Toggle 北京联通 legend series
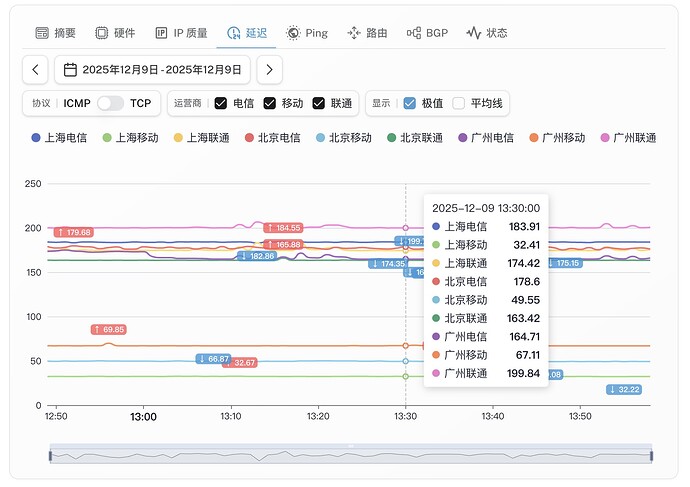Viewport: 690px width, 487px height. coord(415,138)
